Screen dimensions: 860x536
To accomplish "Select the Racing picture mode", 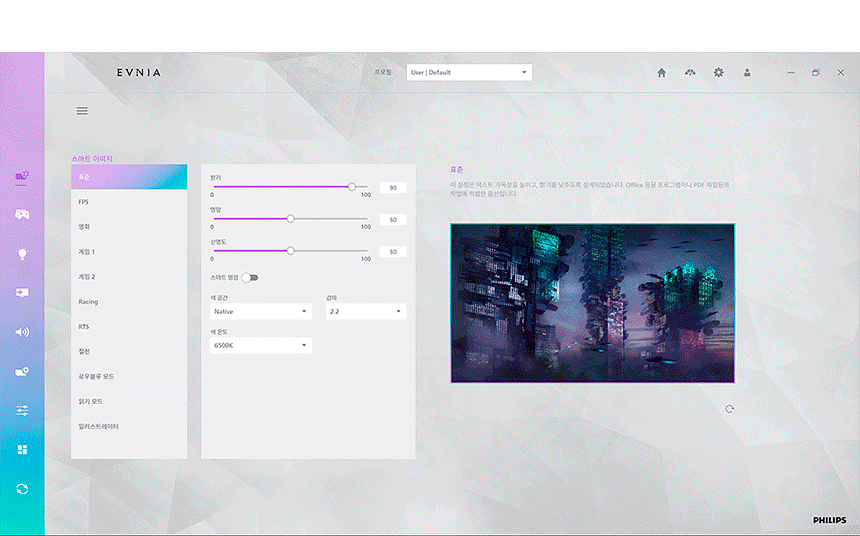I will (x=128, y=302).
